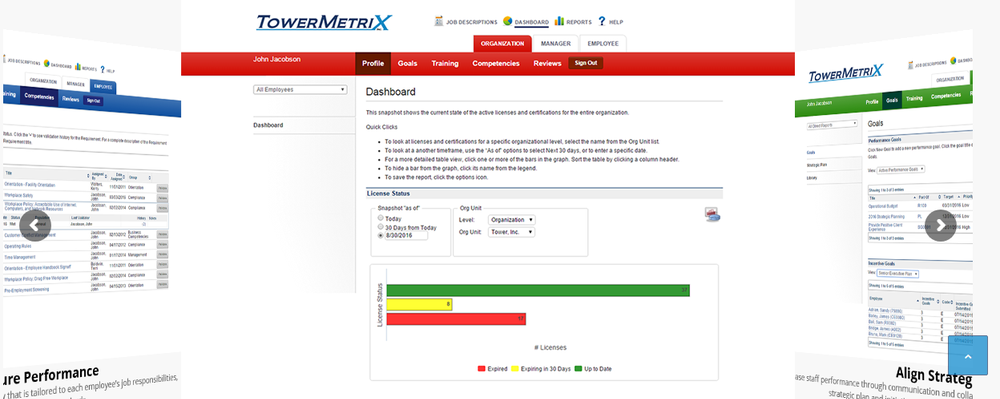Viewport: 1000px width, 399px height.
Task: Select the specific date radio button
Action: [381, 235]
